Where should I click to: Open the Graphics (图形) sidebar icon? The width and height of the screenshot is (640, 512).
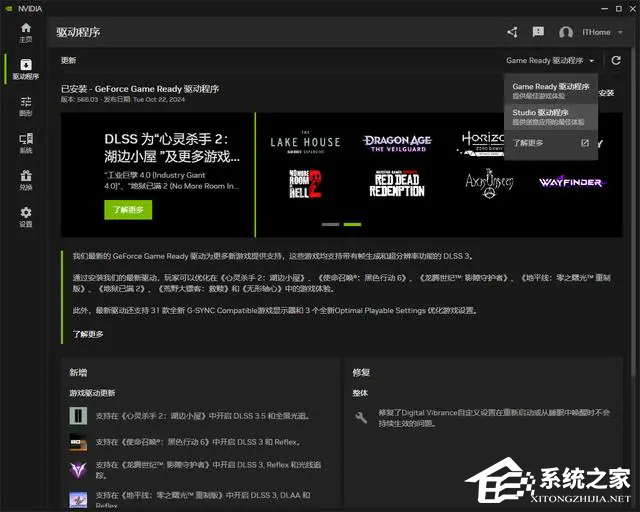[26, 106]
